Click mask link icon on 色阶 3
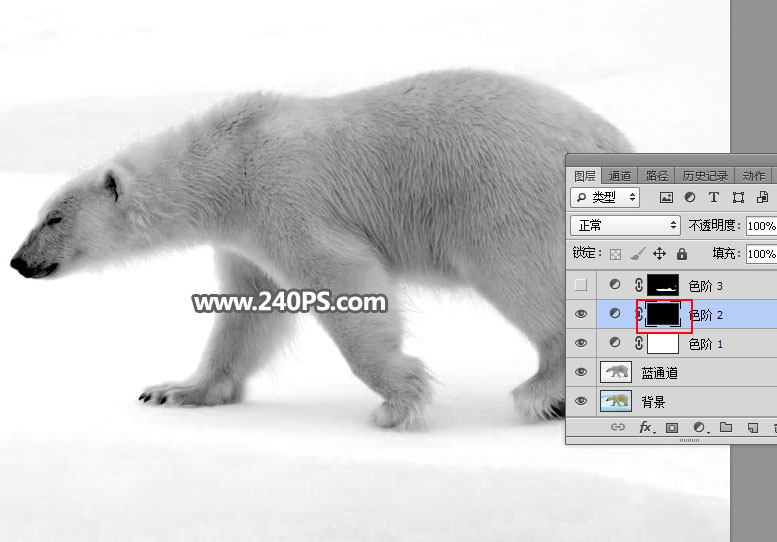 click(x=639, y=285)
